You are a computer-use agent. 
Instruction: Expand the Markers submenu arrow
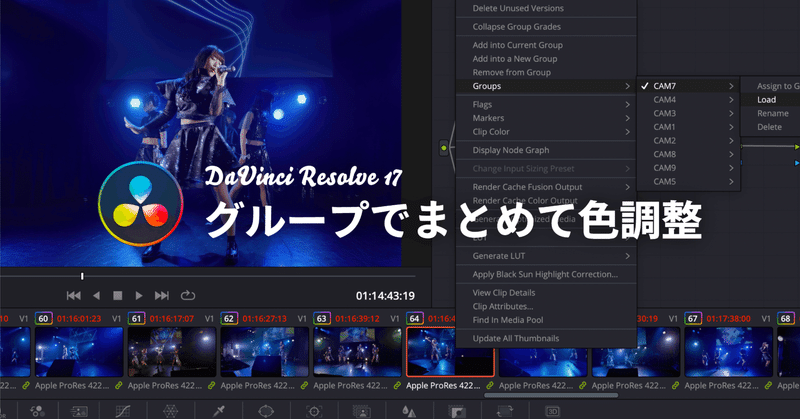pyautogui.click(x=628, y=118)
